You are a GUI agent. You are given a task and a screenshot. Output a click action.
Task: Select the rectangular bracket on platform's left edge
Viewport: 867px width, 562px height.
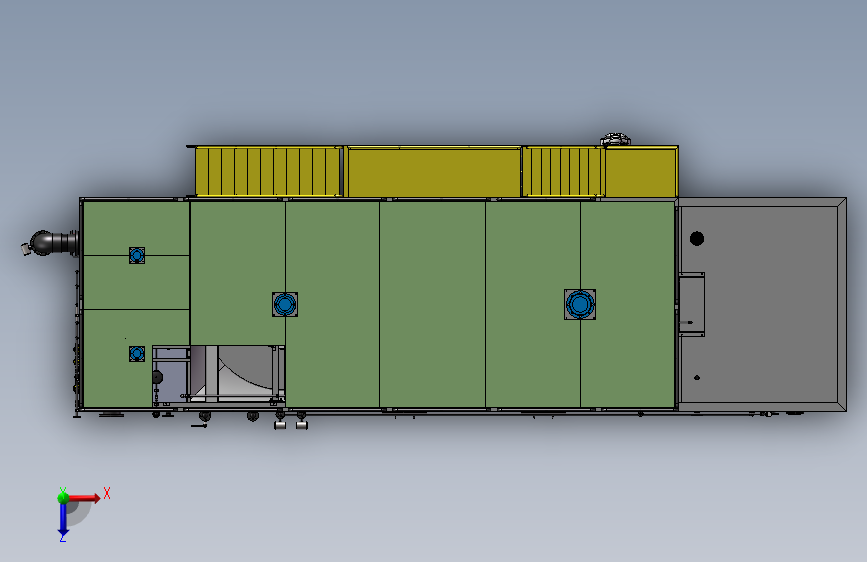point(691,304)
